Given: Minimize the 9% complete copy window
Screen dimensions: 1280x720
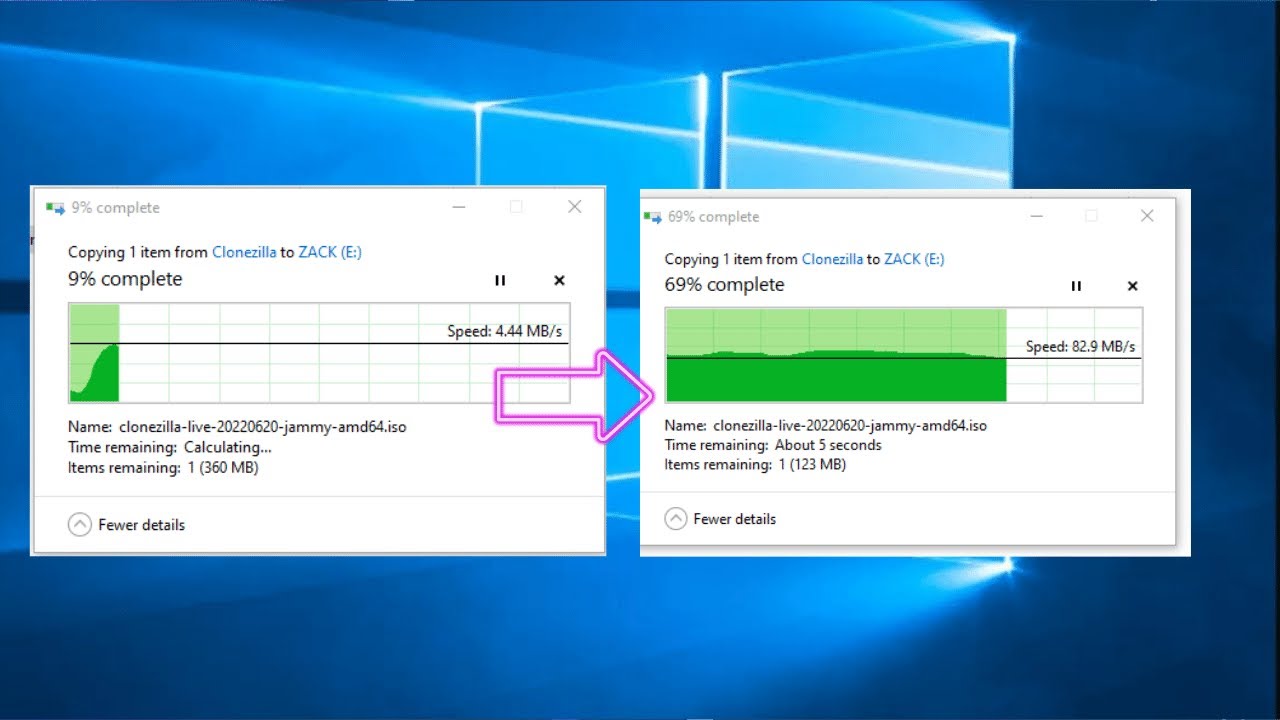Looking at the screenshot, I should coord(459,207).
